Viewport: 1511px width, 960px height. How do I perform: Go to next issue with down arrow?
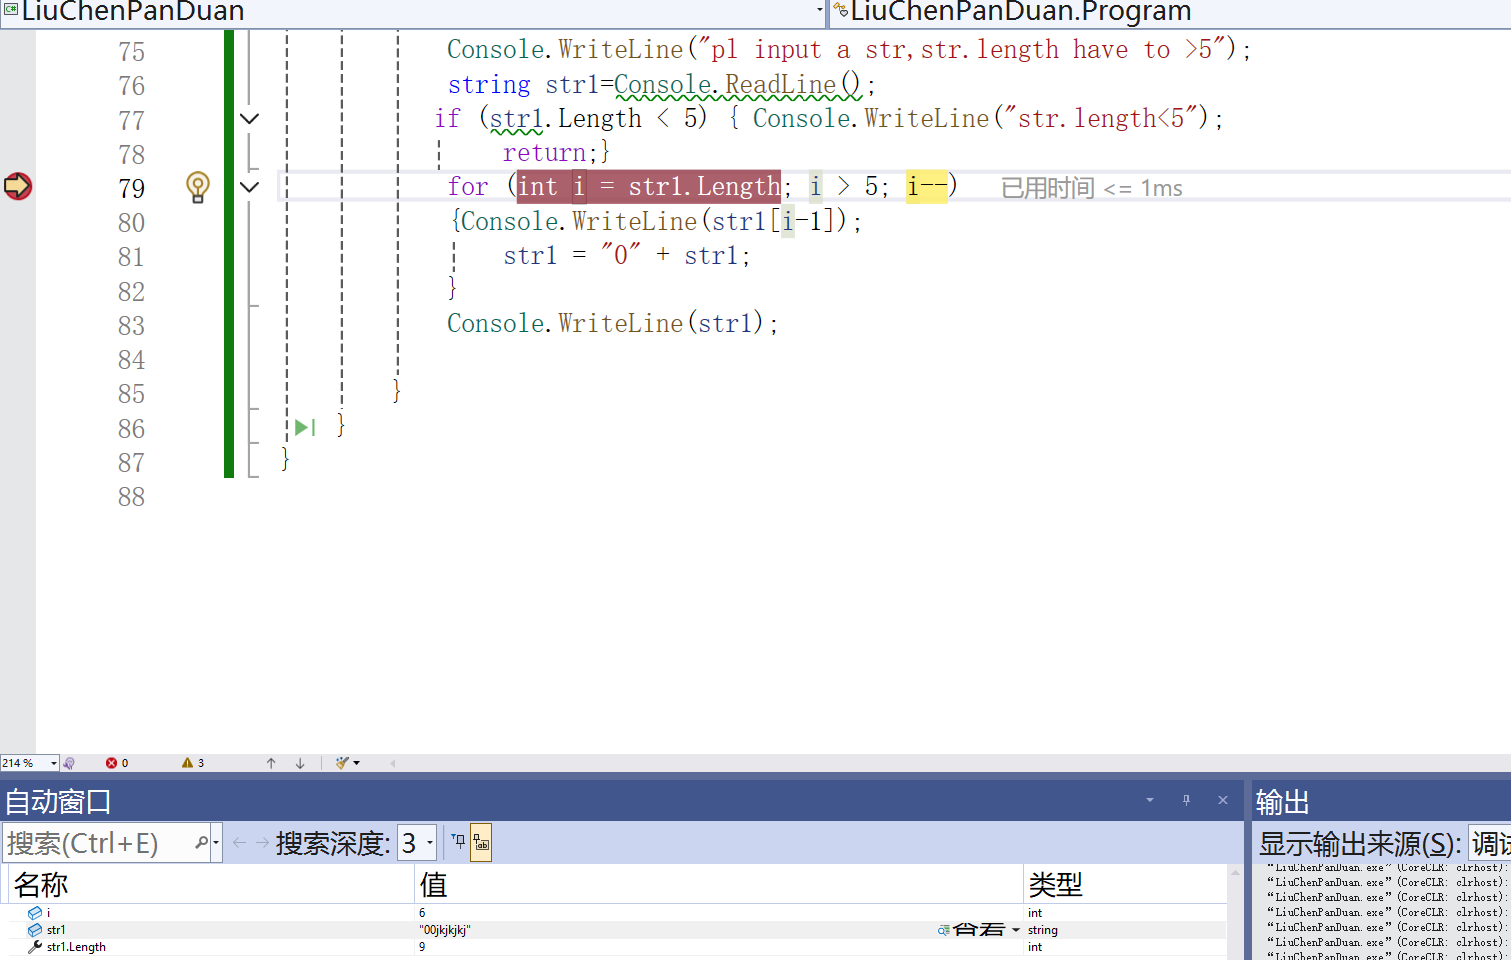pos(300,763)
